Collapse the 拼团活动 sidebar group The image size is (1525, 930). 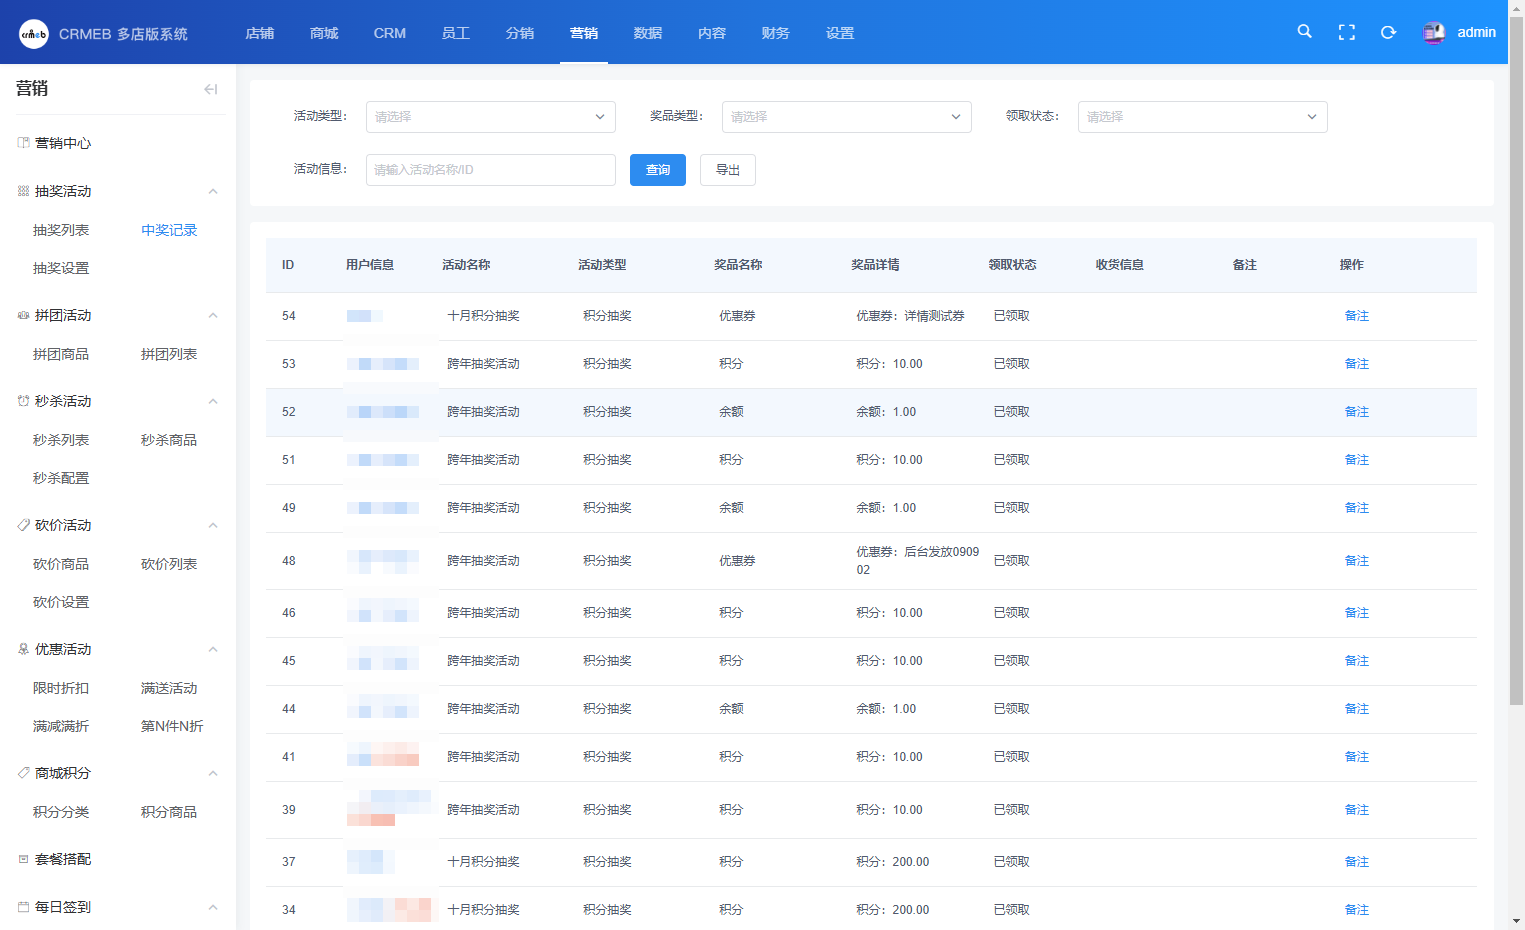pyautogui.click(x=212, y=315)
